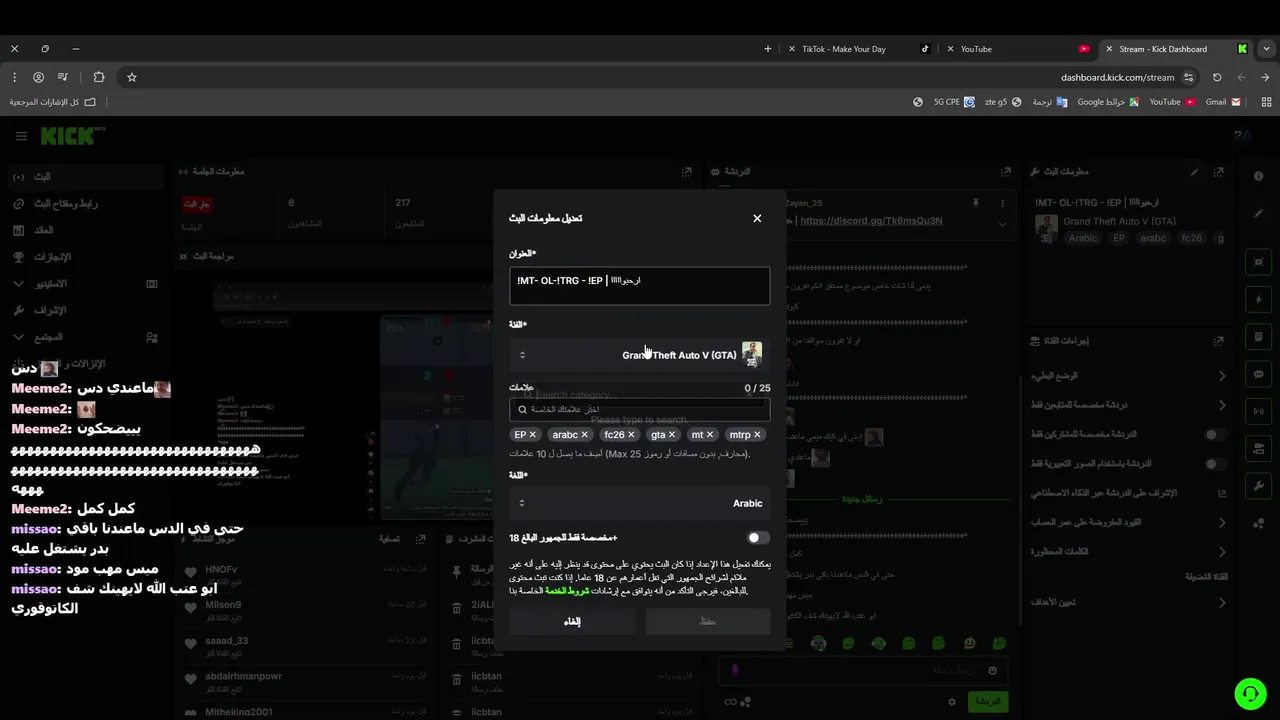Open the apps grid icon in bookmarks bar
This screenshot has width=1280, height=720.
1267,102
